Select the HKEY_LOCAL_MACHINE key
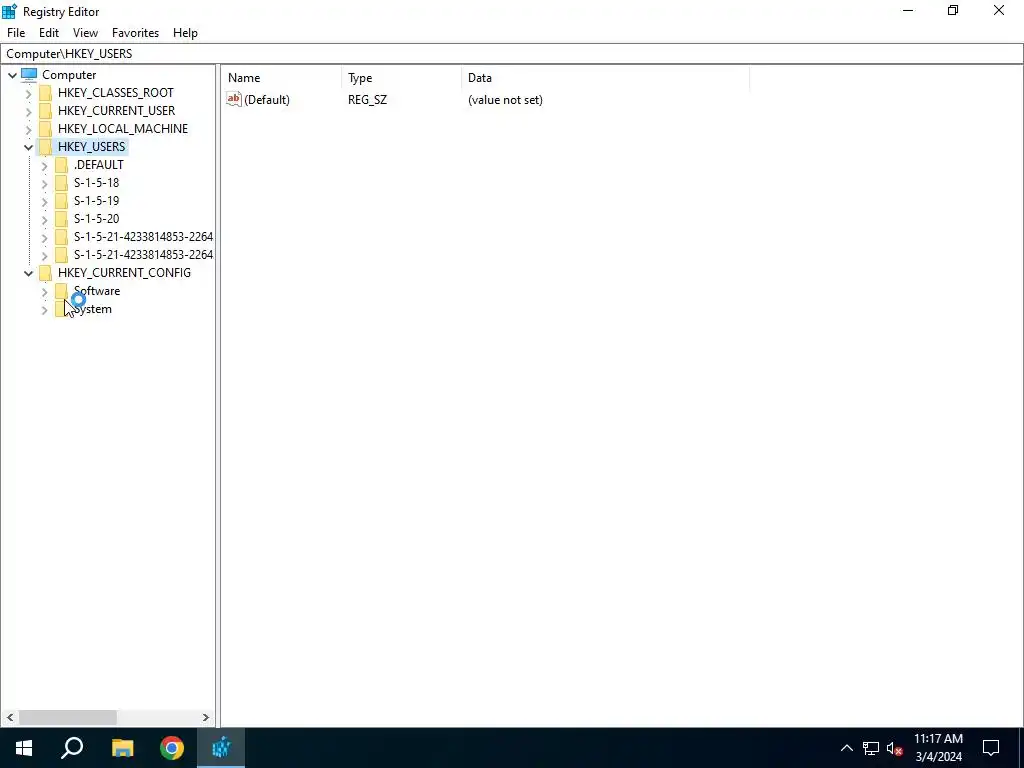Screen dimensions: 1024x768 pyautogui.click(x=123, y=129)
